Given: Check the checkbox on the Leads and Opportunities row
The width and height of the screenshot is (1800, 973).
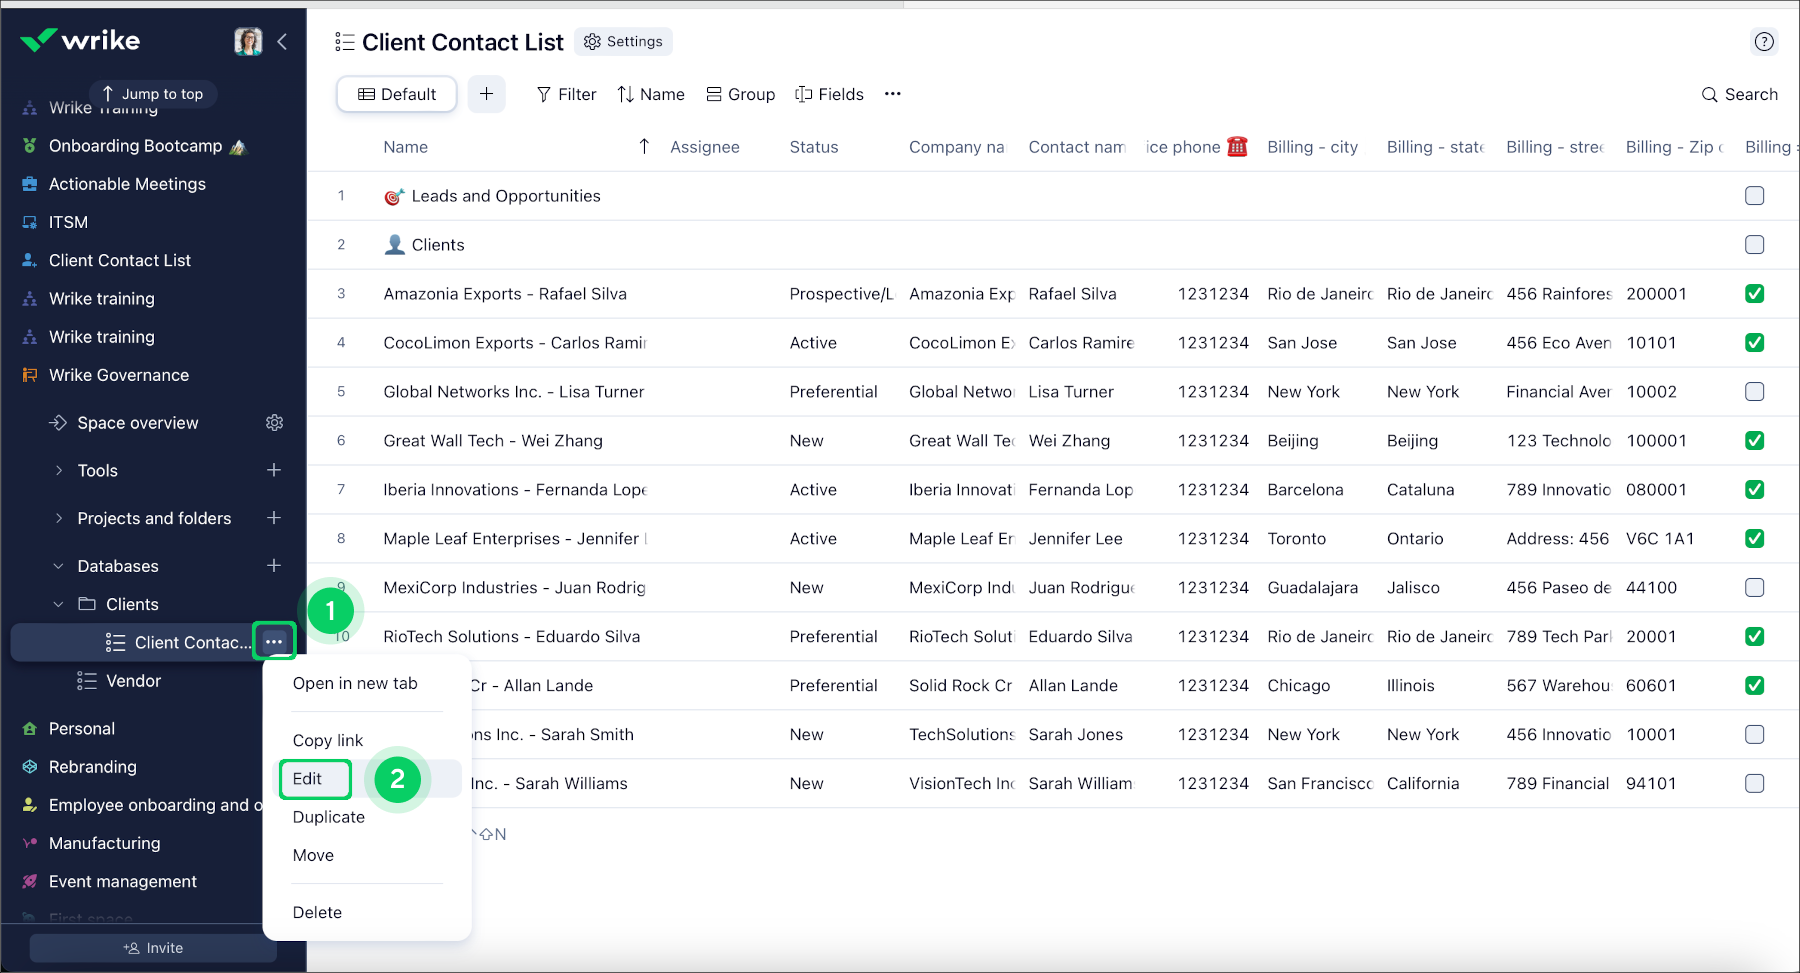Looking at the screenshot, I should pos(1754,195).
